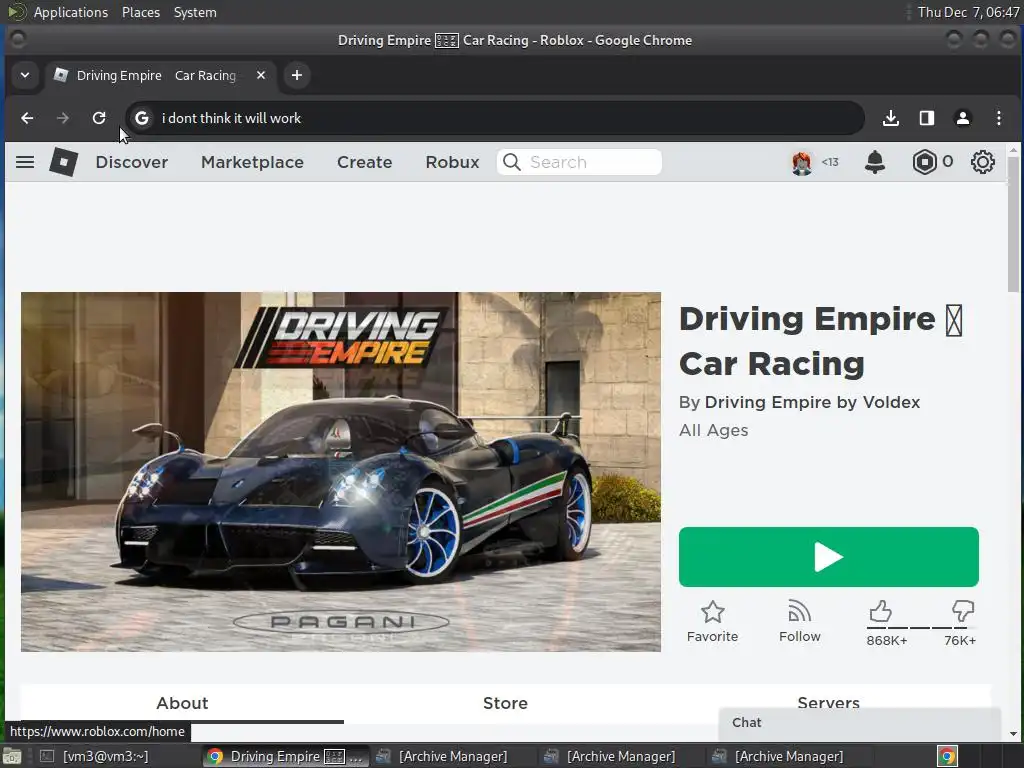Open the Roblox hamburger navigation menu

tap(25, 162)
